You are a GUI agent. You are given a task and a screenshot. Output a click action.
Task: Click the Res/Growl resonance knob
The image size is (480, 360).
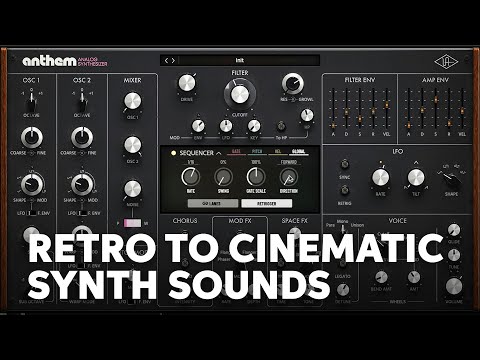293,83
